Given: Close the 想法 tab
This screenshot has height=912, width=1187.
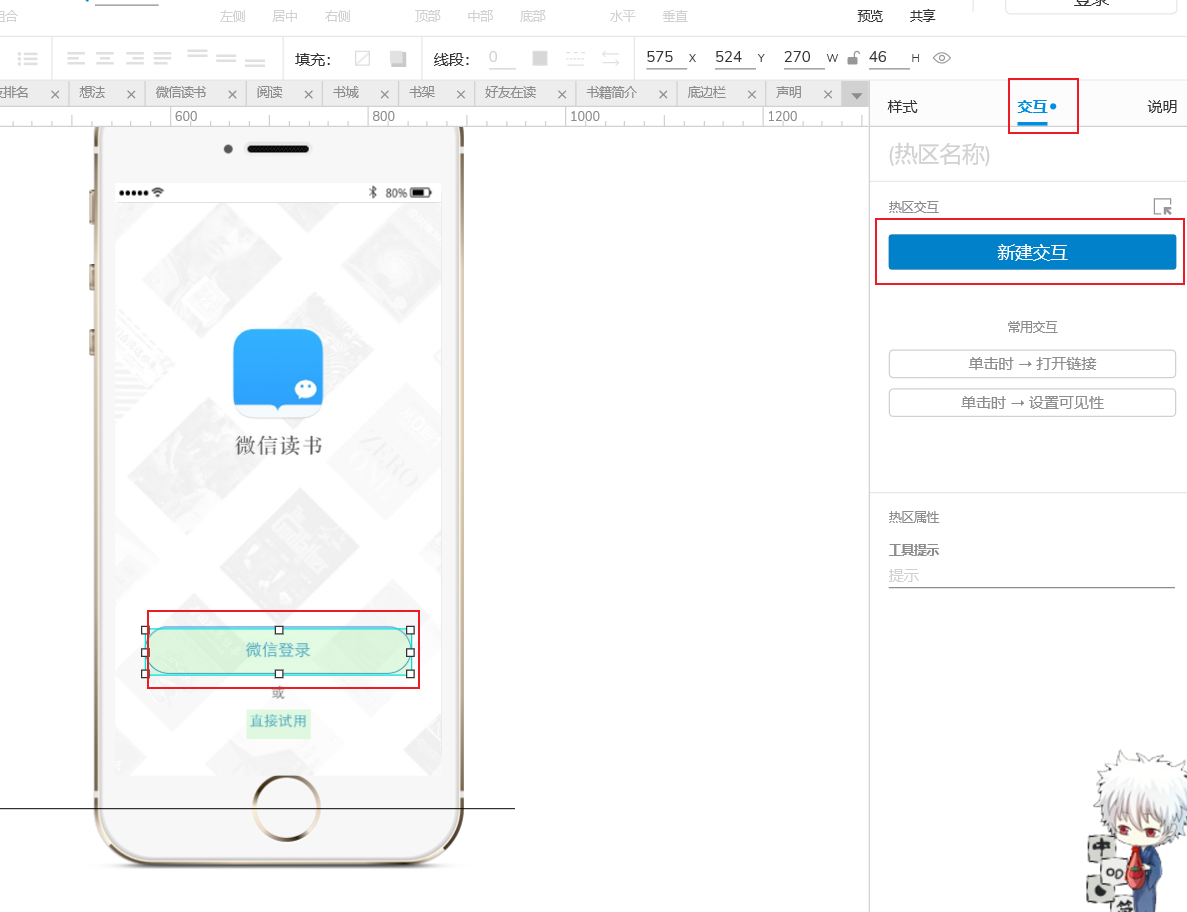Looking at the screenshot, I should pyautogui.click(x=131, y=95).
